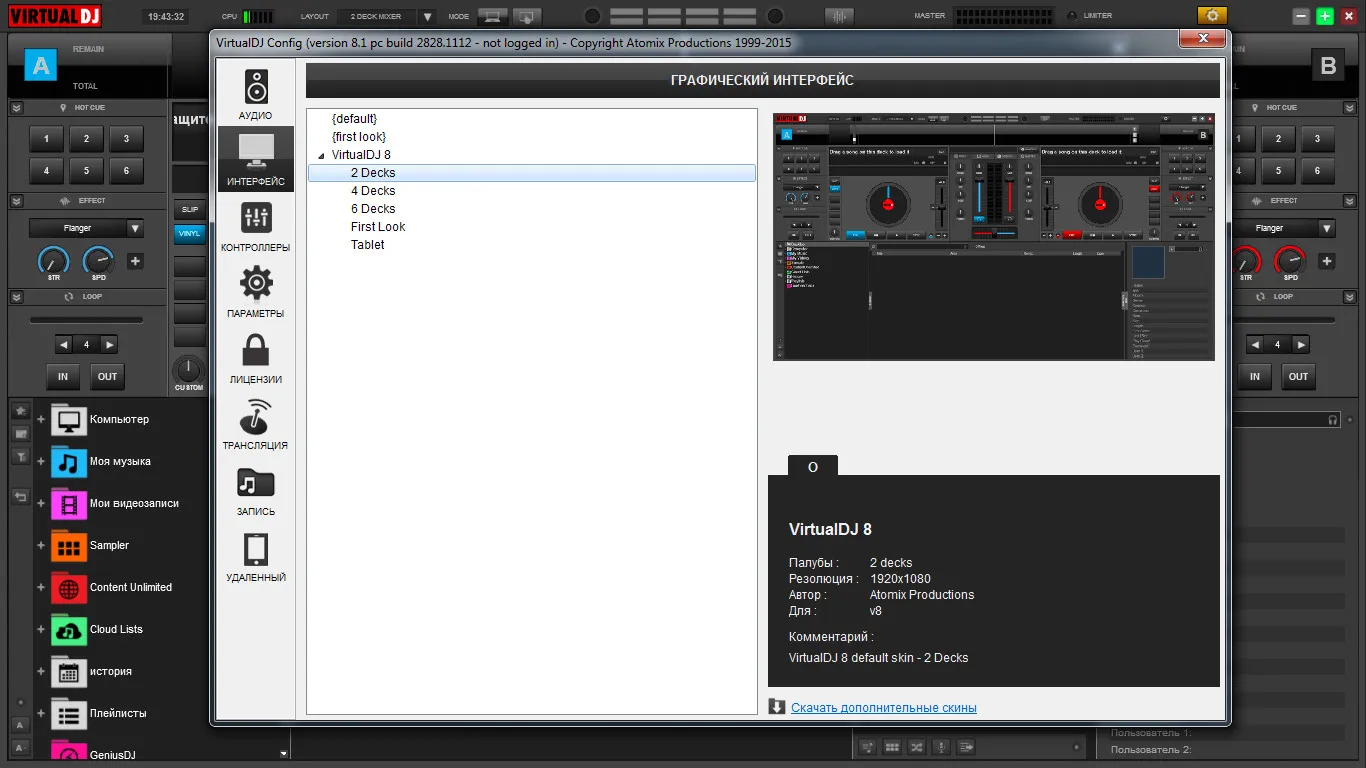Toggle the VINYL mode button
The width and height of the screenshot is (1366, 768).
coord(189,233)
